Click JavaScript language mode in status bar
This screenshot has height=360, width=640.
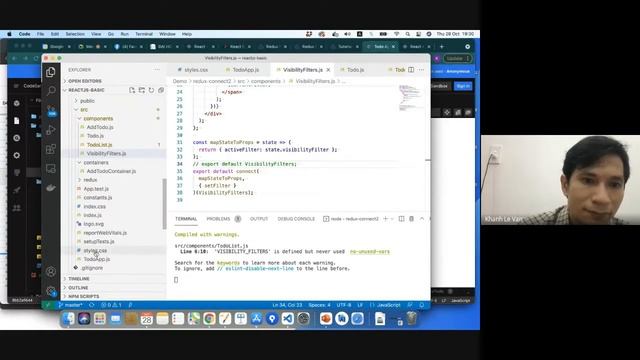click(x=389, y=305)
